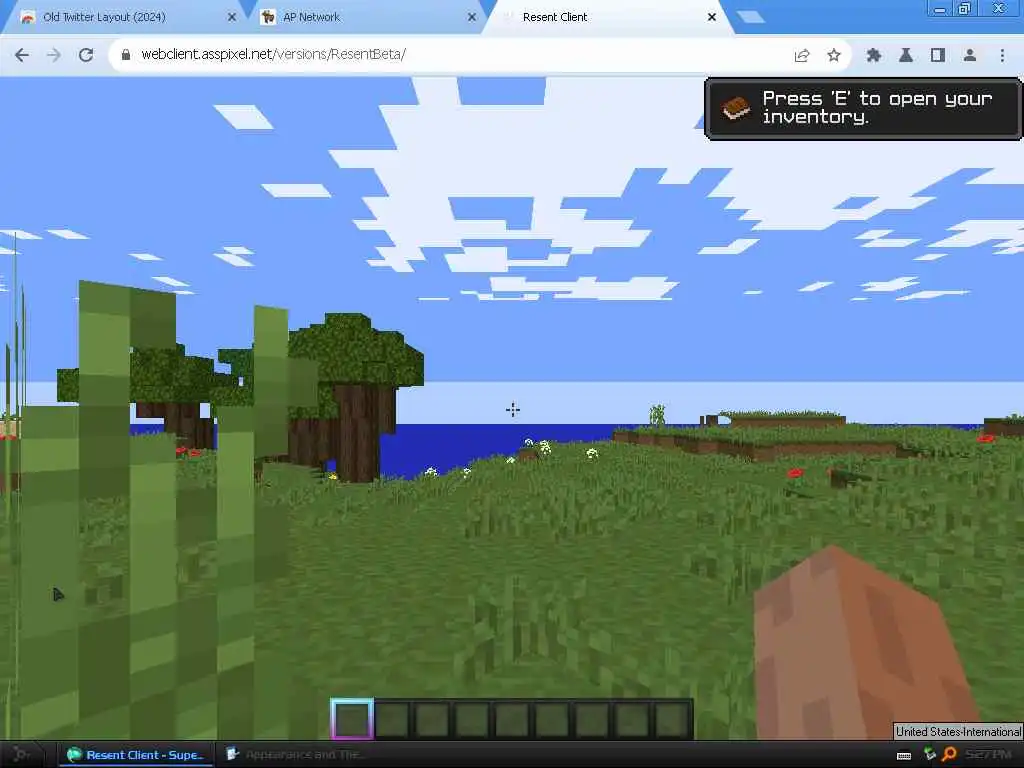The height and width of the screenshot is (768, 1024).
Task: Open Appearance and Themes taskbar window
Action: pyautogui.click(x=295, y=755)
